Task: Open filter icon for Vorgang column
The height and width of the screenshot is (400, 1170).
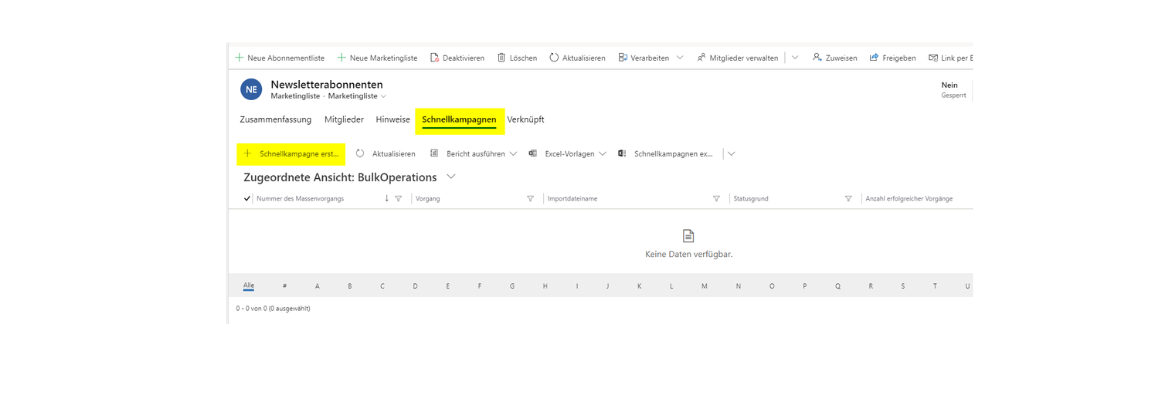Action: (531, 199)
